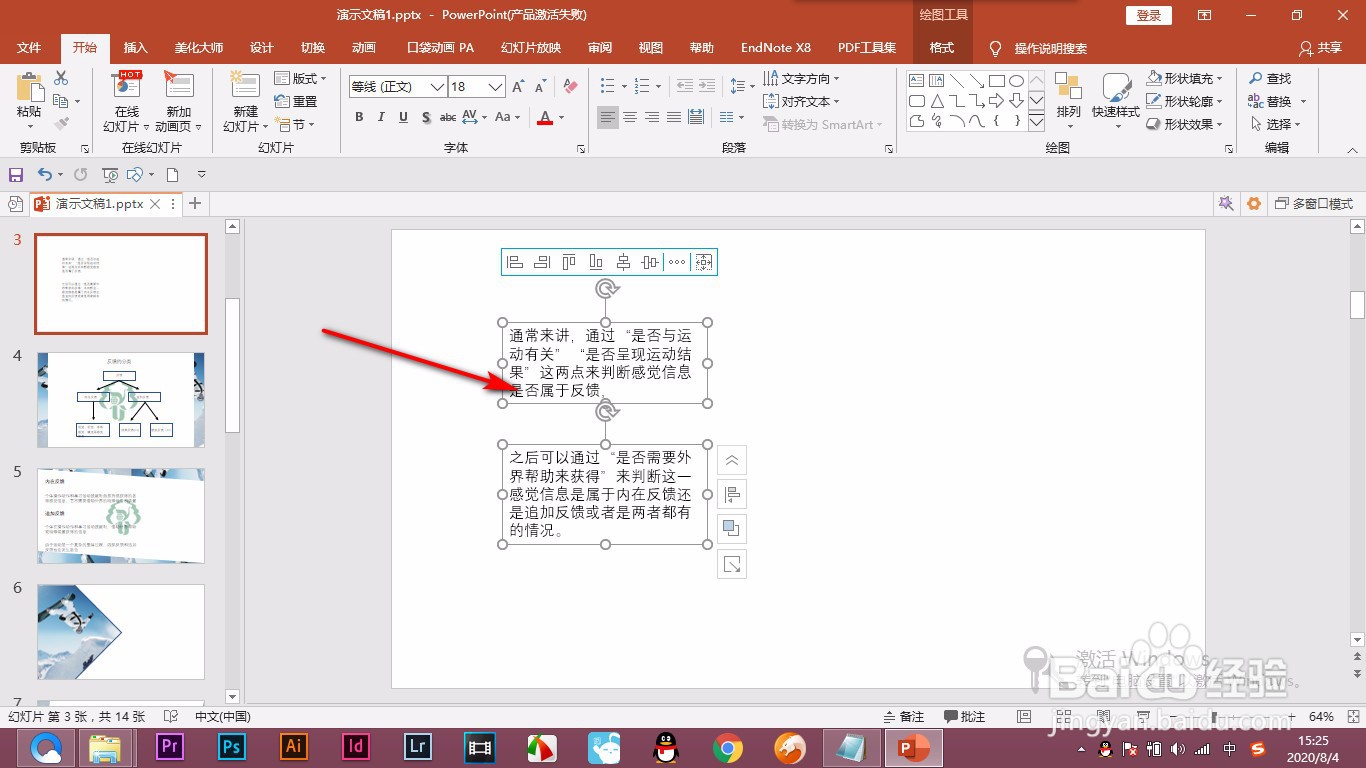1366x768 pixels.
Task: Switch to the Format (格式) drawing tools tab
Action: tap(942, 48)
